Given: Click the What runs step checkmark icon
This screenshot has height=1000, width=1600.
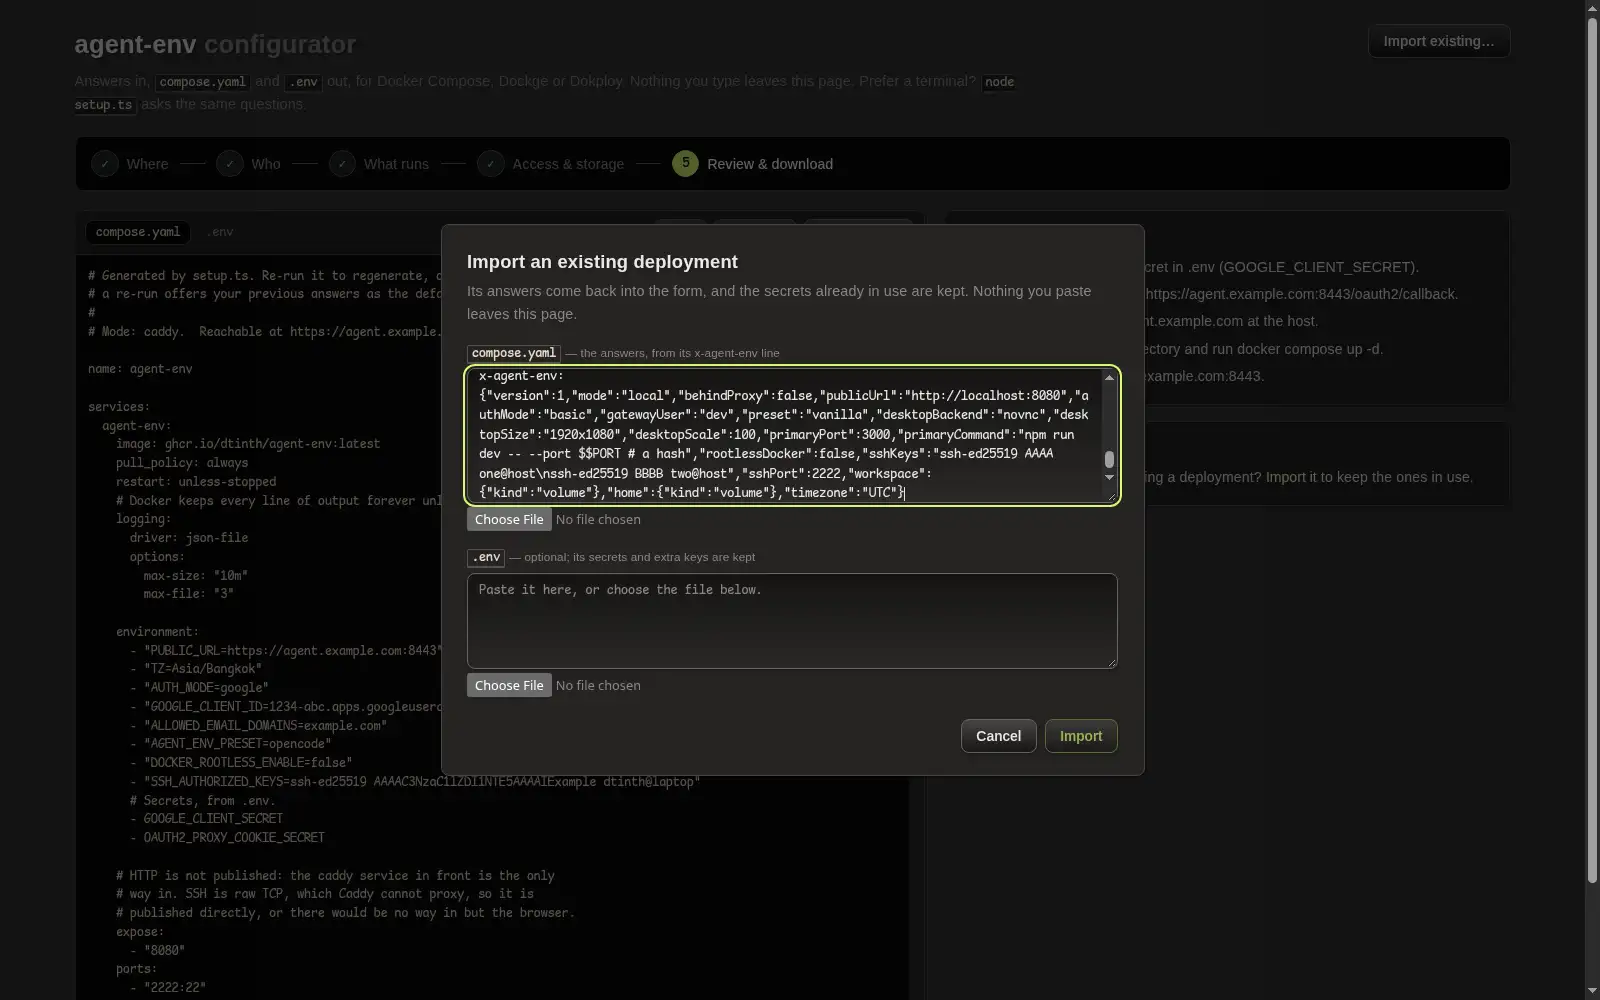Looking at the screenshot, I should [x=342, y=164].
